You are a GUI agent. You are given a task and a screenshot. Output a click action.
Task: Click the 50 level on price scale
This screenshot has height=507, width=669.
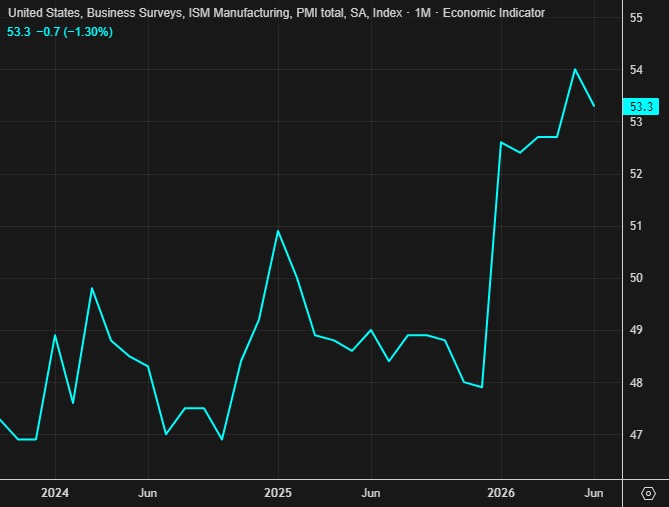point(636,278)
